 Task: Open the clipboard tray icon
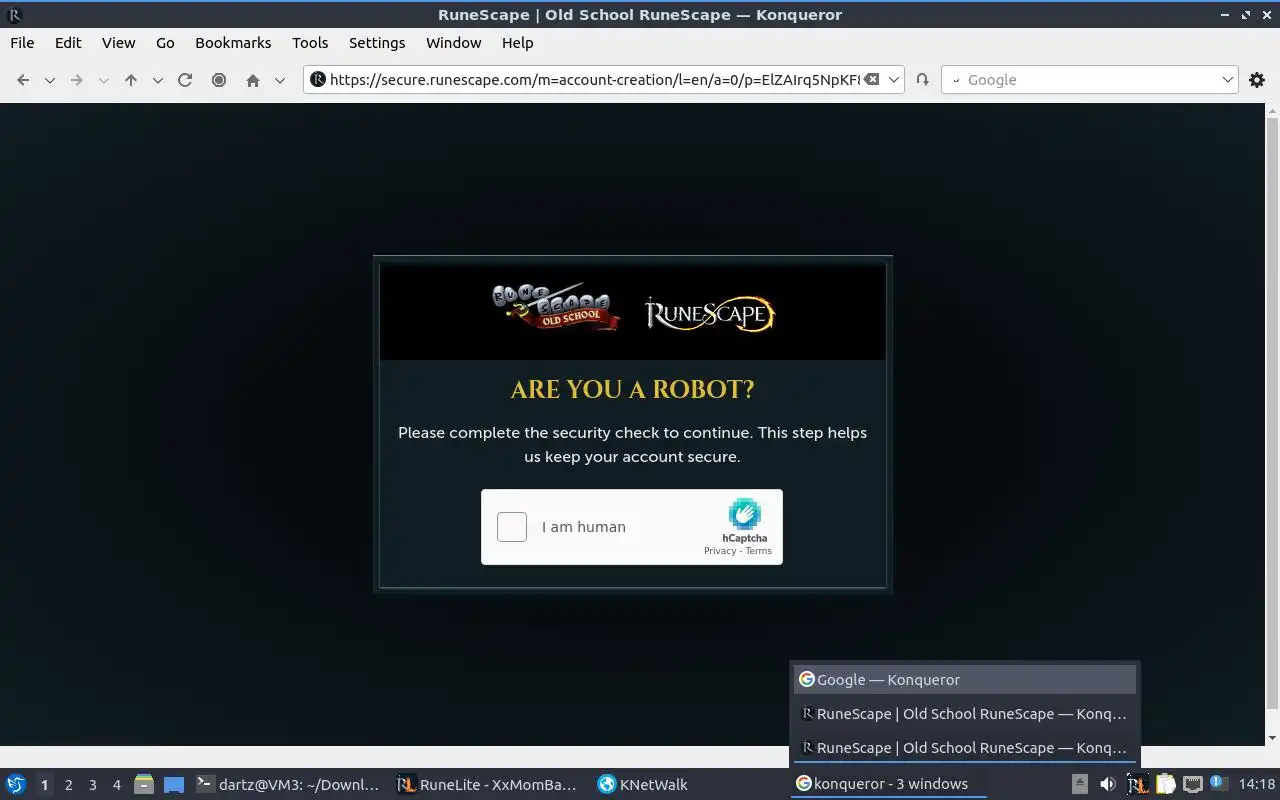coord(1165,784)
